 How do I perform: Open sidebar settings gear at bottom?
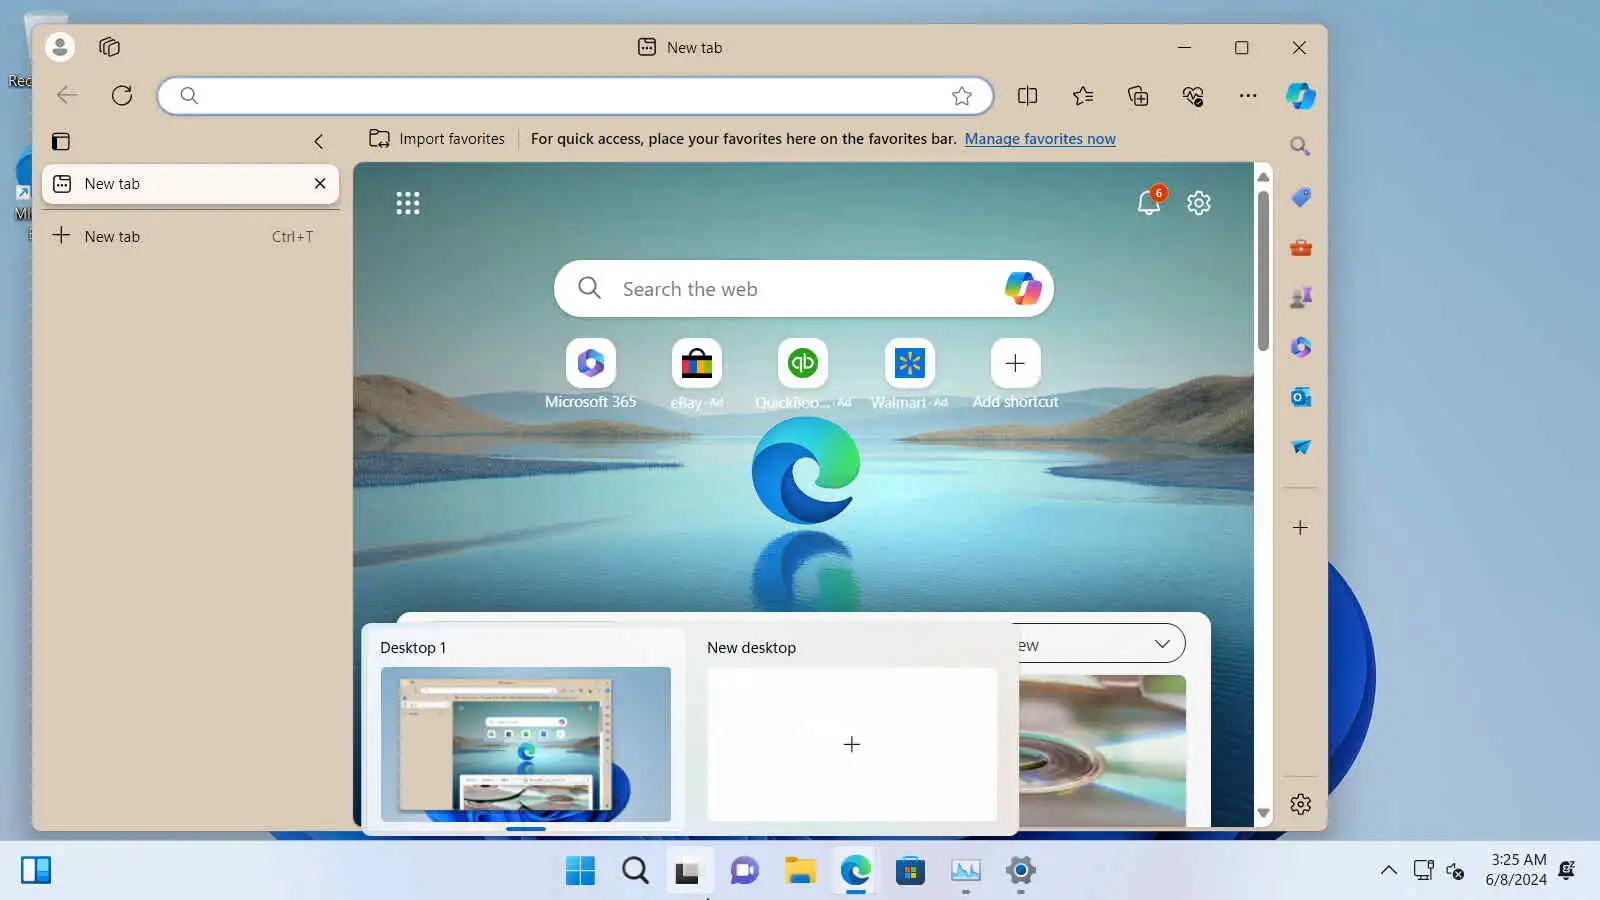point(1300,804)
